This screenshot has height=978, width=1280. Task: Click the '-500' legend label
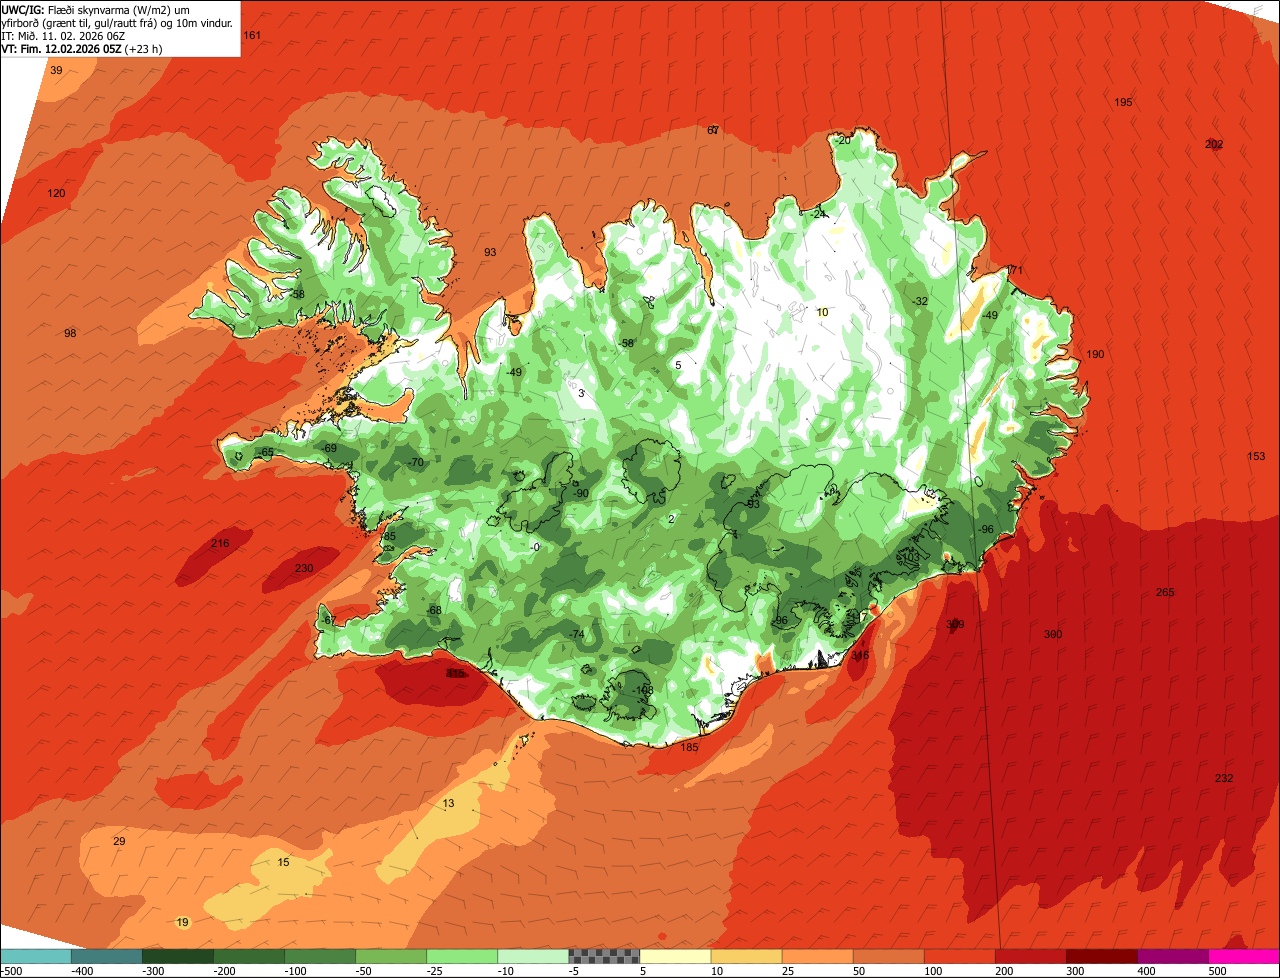click(11, 971)
